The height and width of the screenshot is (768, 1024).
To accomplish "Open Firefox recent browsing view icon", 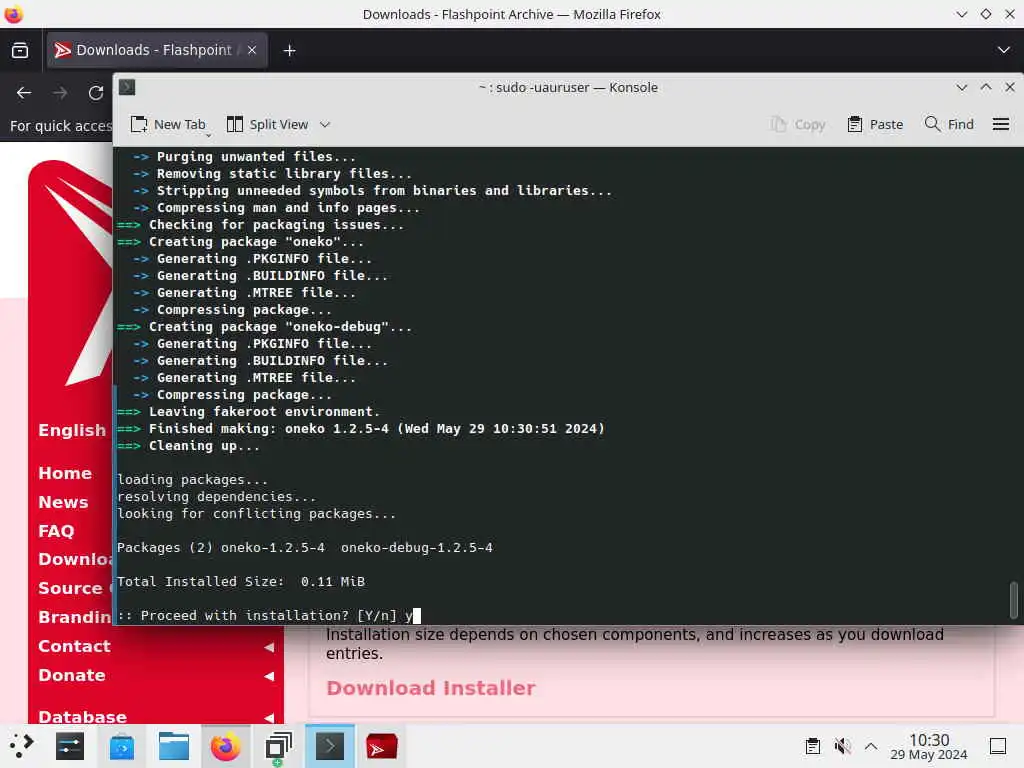I will (x=20, y=50).
